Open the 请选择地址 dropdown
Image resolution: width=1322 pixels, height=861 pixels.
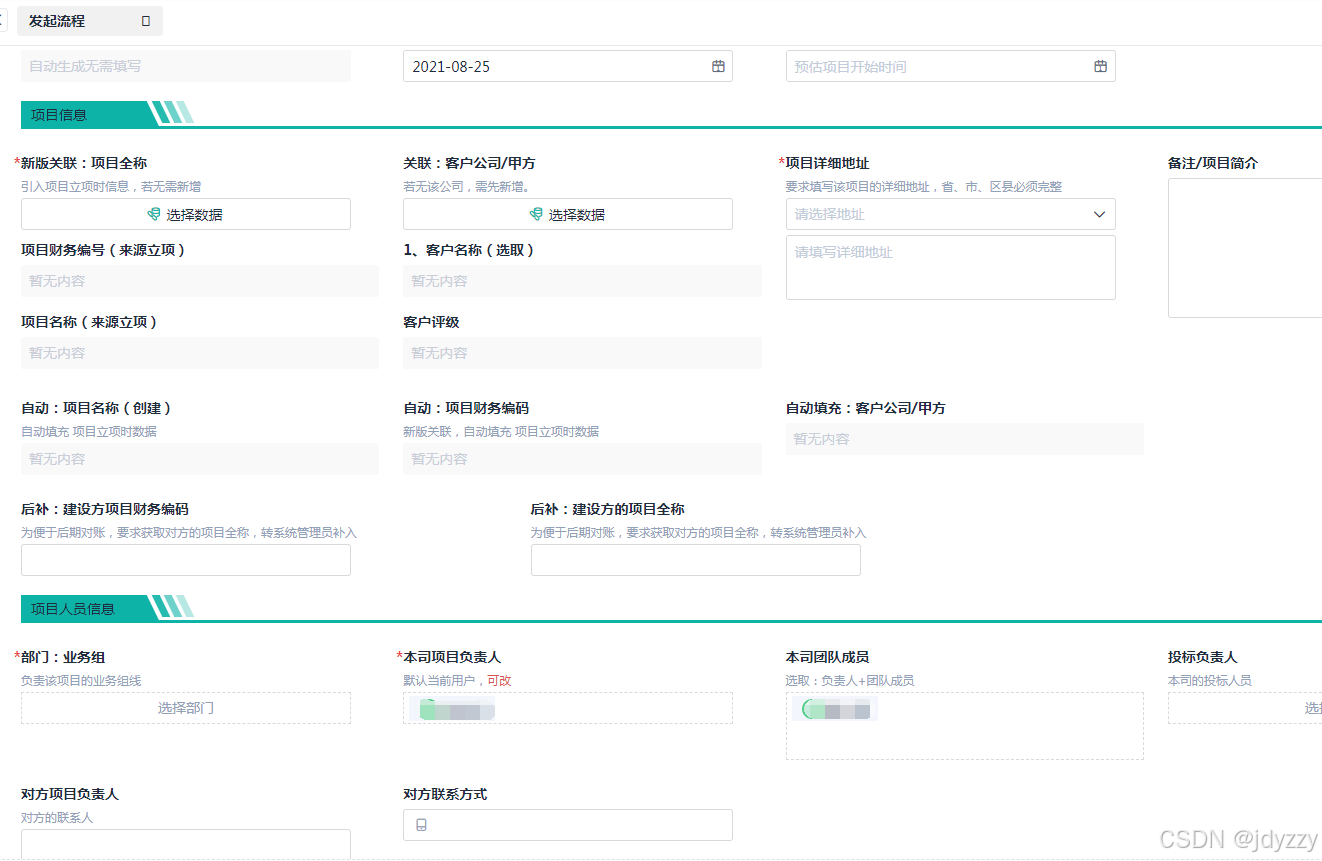951,214
